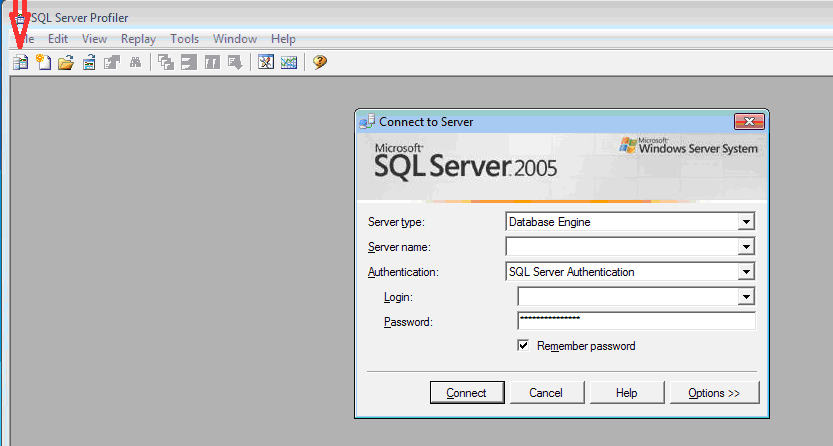Open Performance Monitor chart icon
This screenshot has height=446, width=833.
coord(289,62)
